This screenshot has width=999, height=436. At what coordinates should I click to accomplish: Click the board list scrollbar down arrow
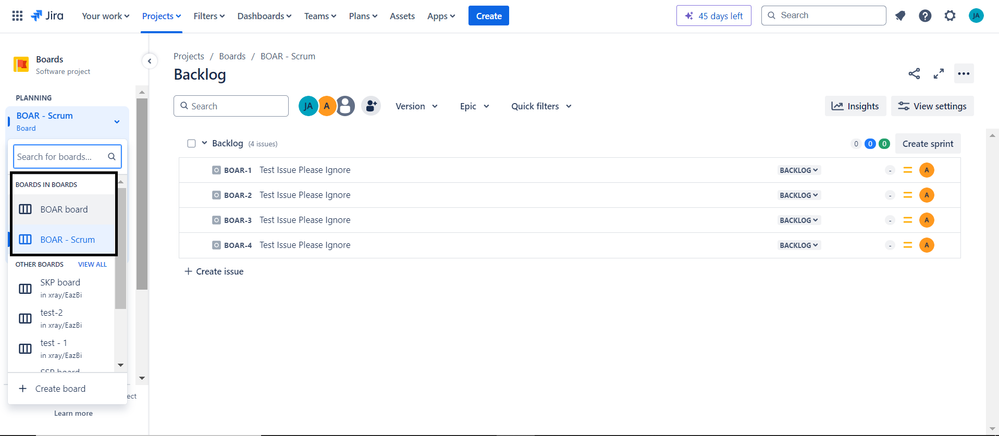coord(121,365)
